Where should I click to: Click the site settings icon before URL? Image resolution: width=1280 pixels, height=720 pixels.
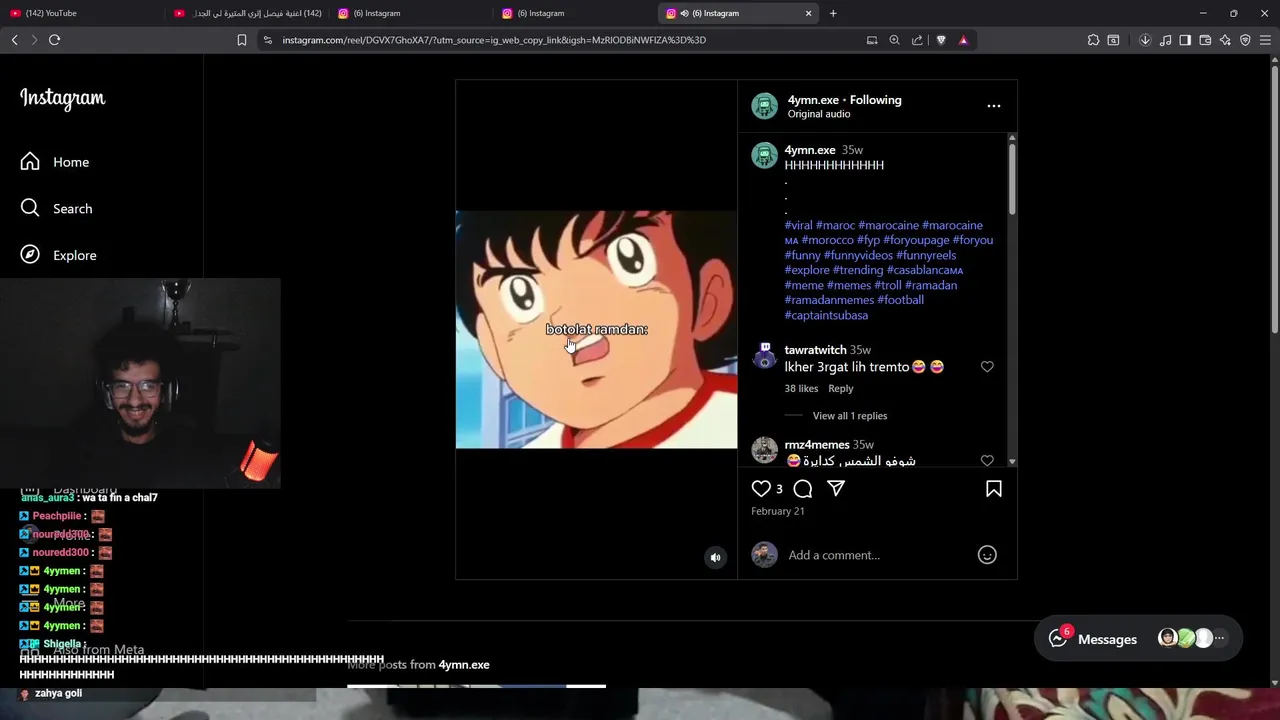(267, 40)
